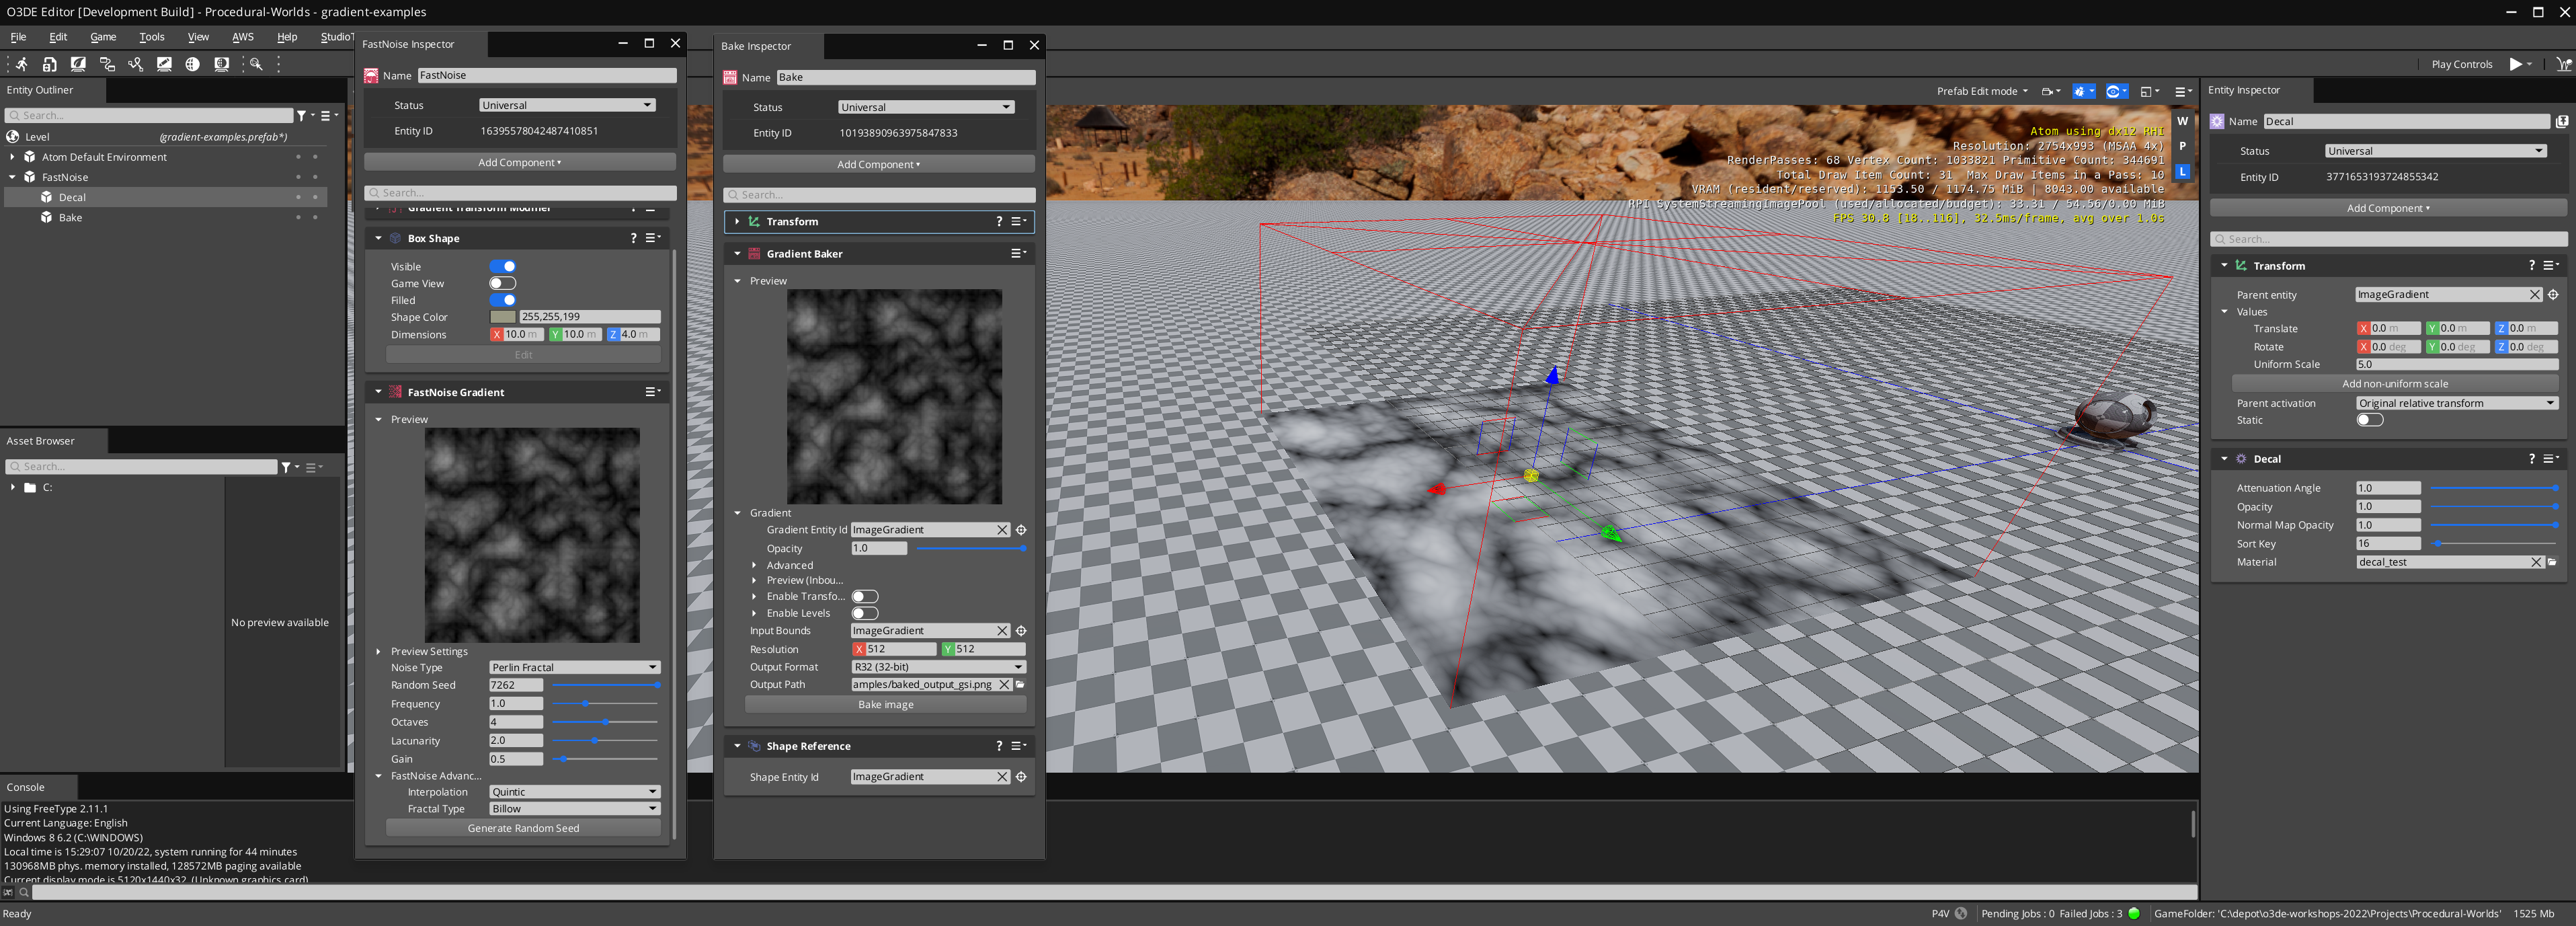
Task: Click the Bake image button
Action: (885, 705)
